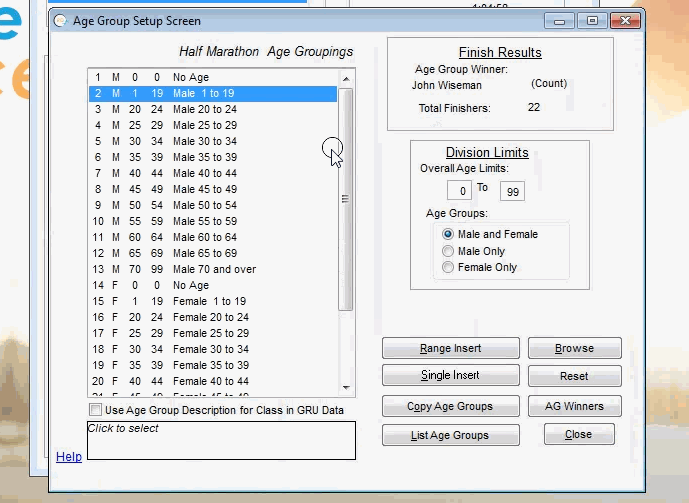689x503 pixels.
Task: Click the list scrollbar down arrow
Action: click(346, 387)
